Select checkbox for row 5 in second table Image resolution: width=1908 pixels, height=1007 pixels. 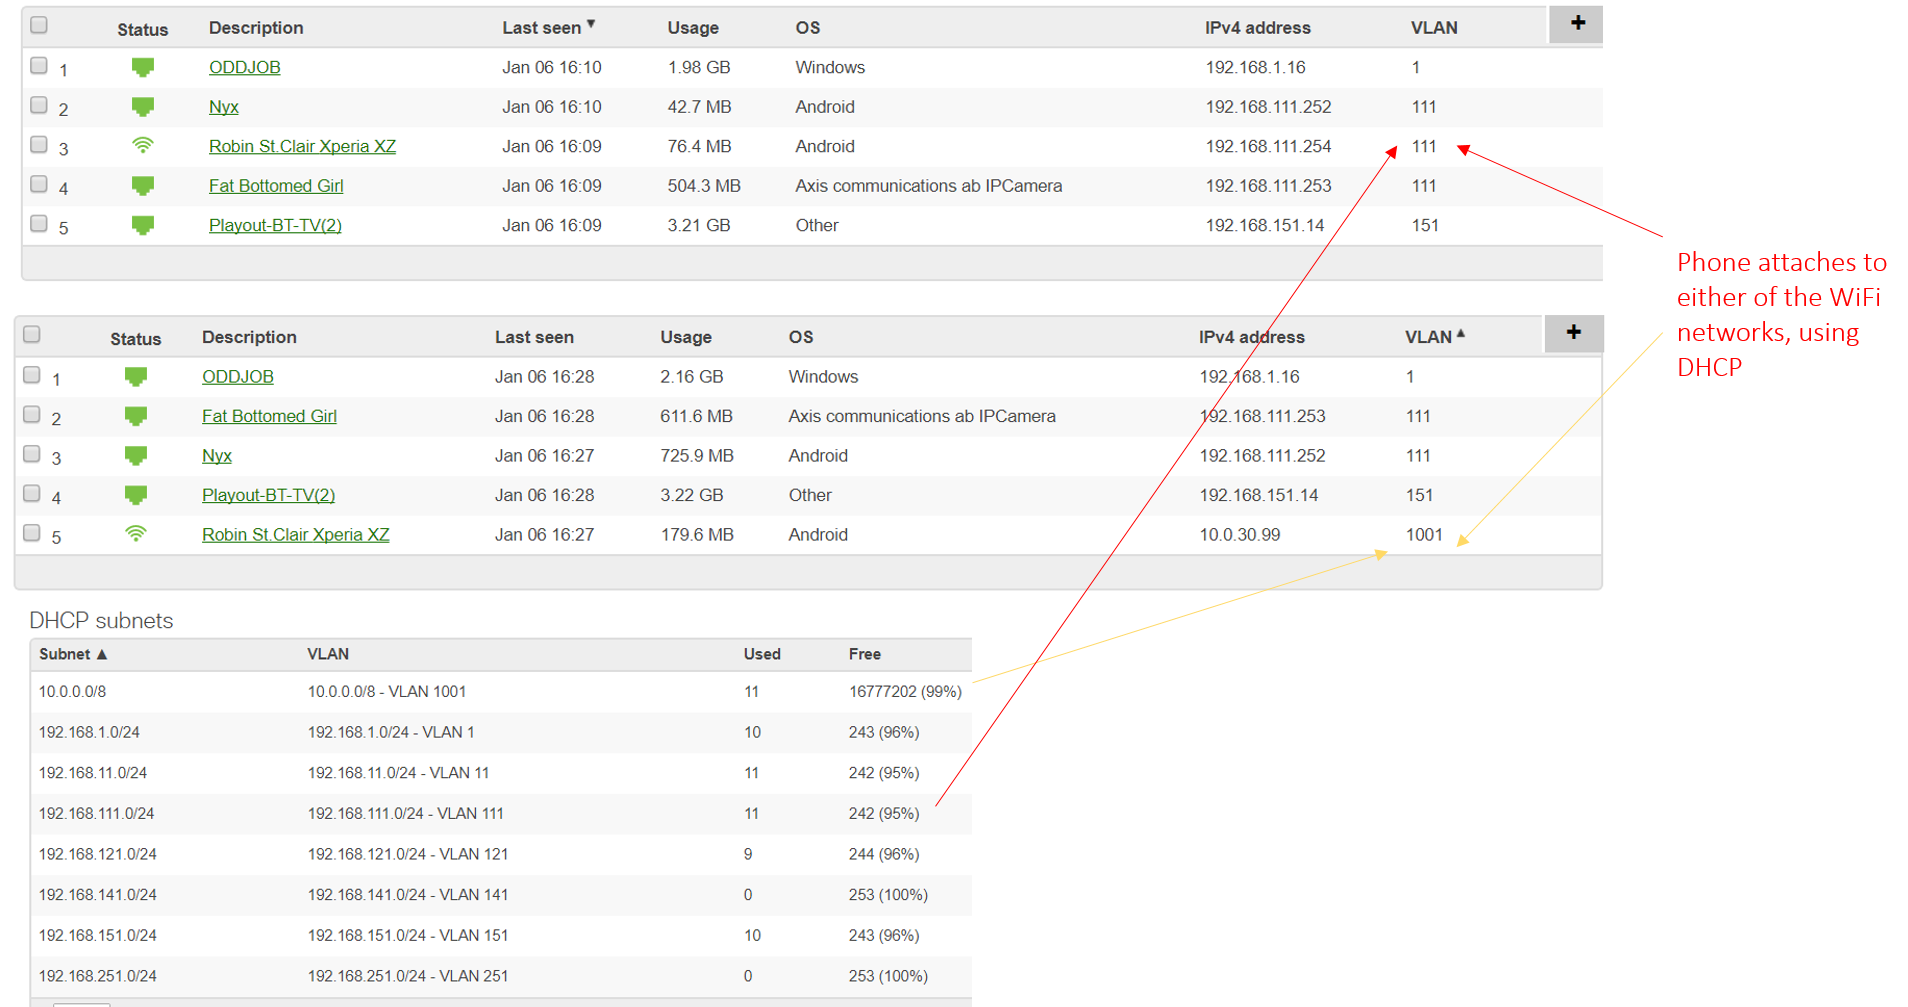[32, 533]
